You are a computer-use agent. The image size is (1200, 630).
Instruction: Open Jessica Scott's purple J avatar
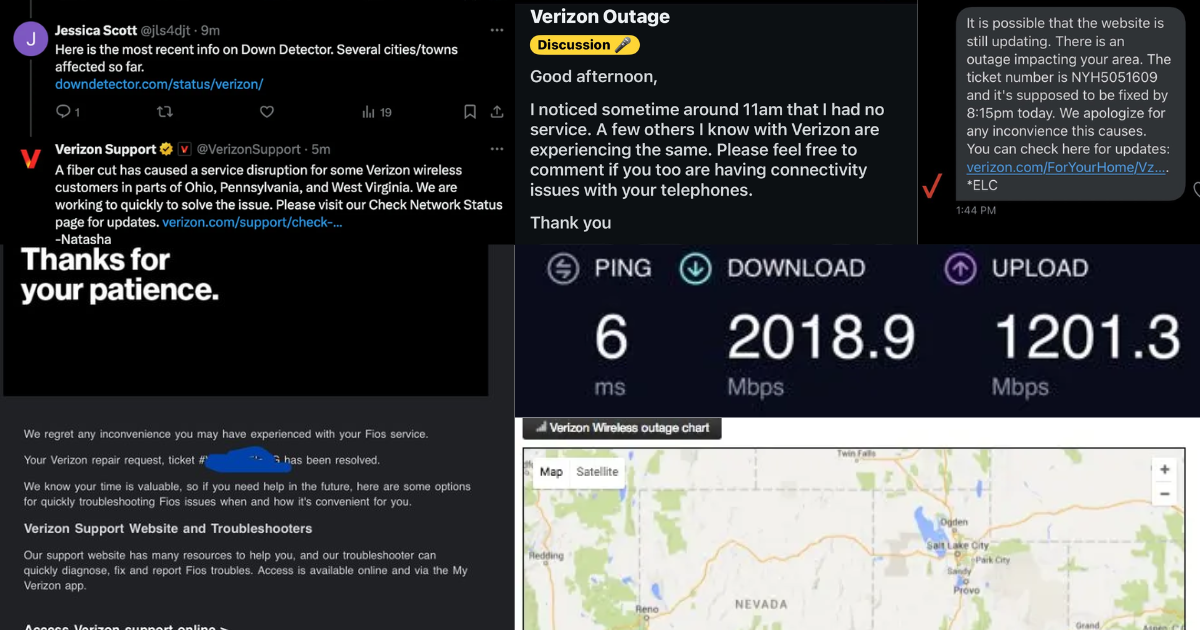tap(30, 39)
